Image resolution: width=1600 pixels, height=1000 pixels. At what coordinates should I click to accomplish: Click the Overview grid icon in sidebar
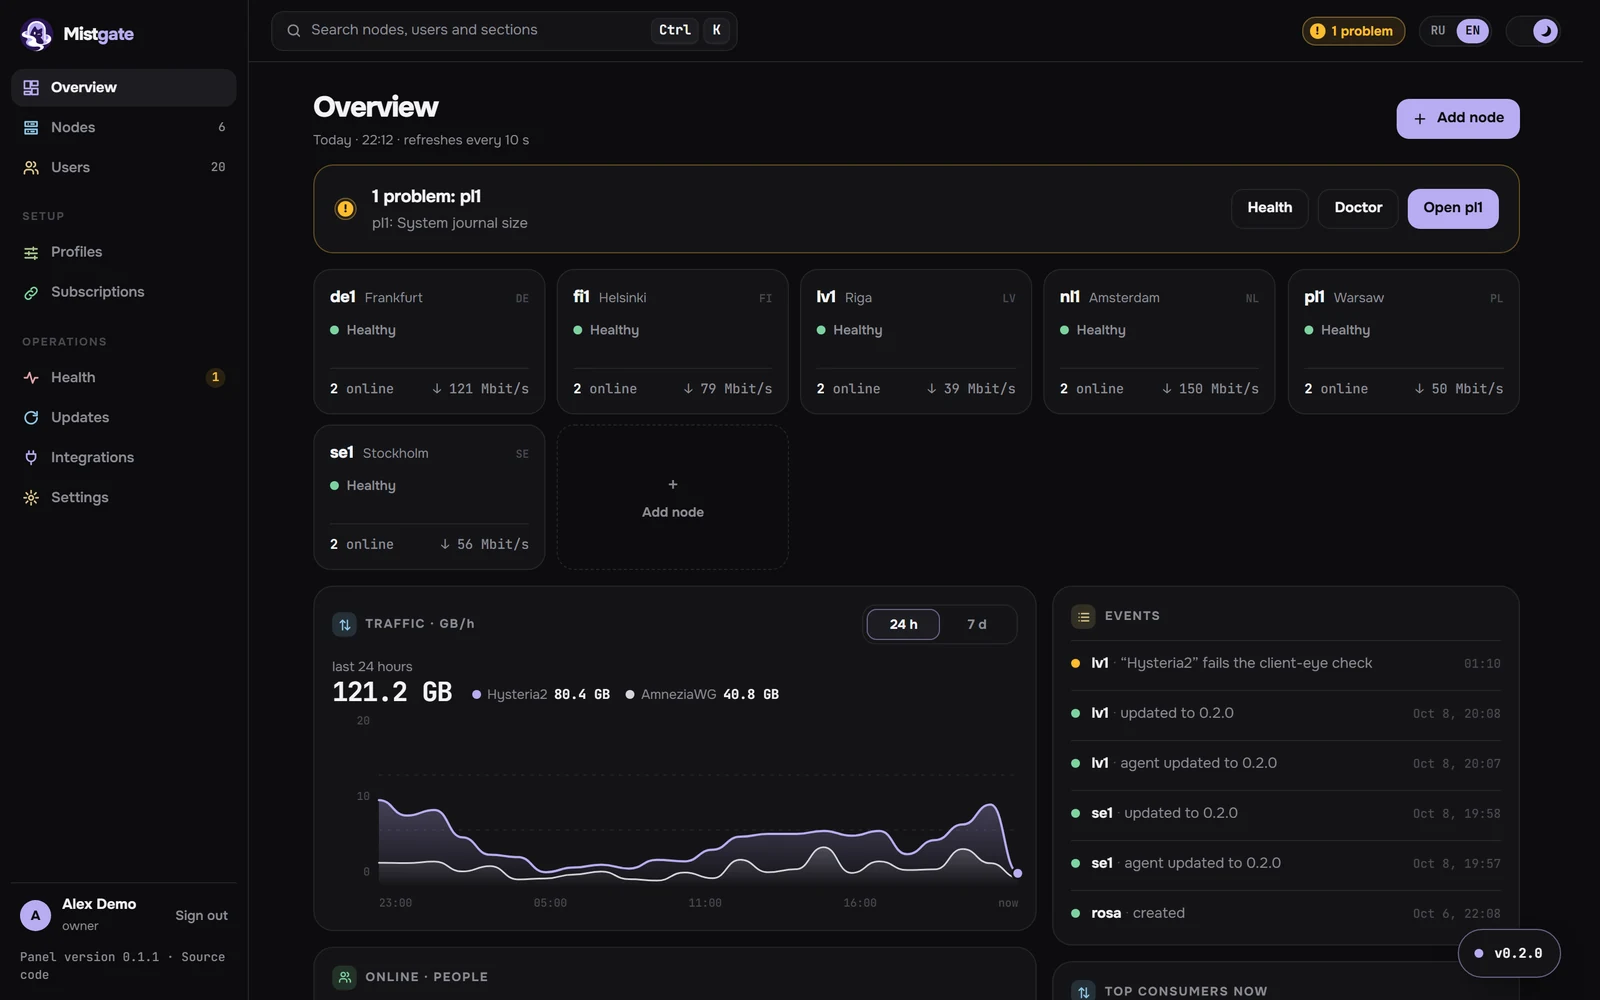(31, 88)
